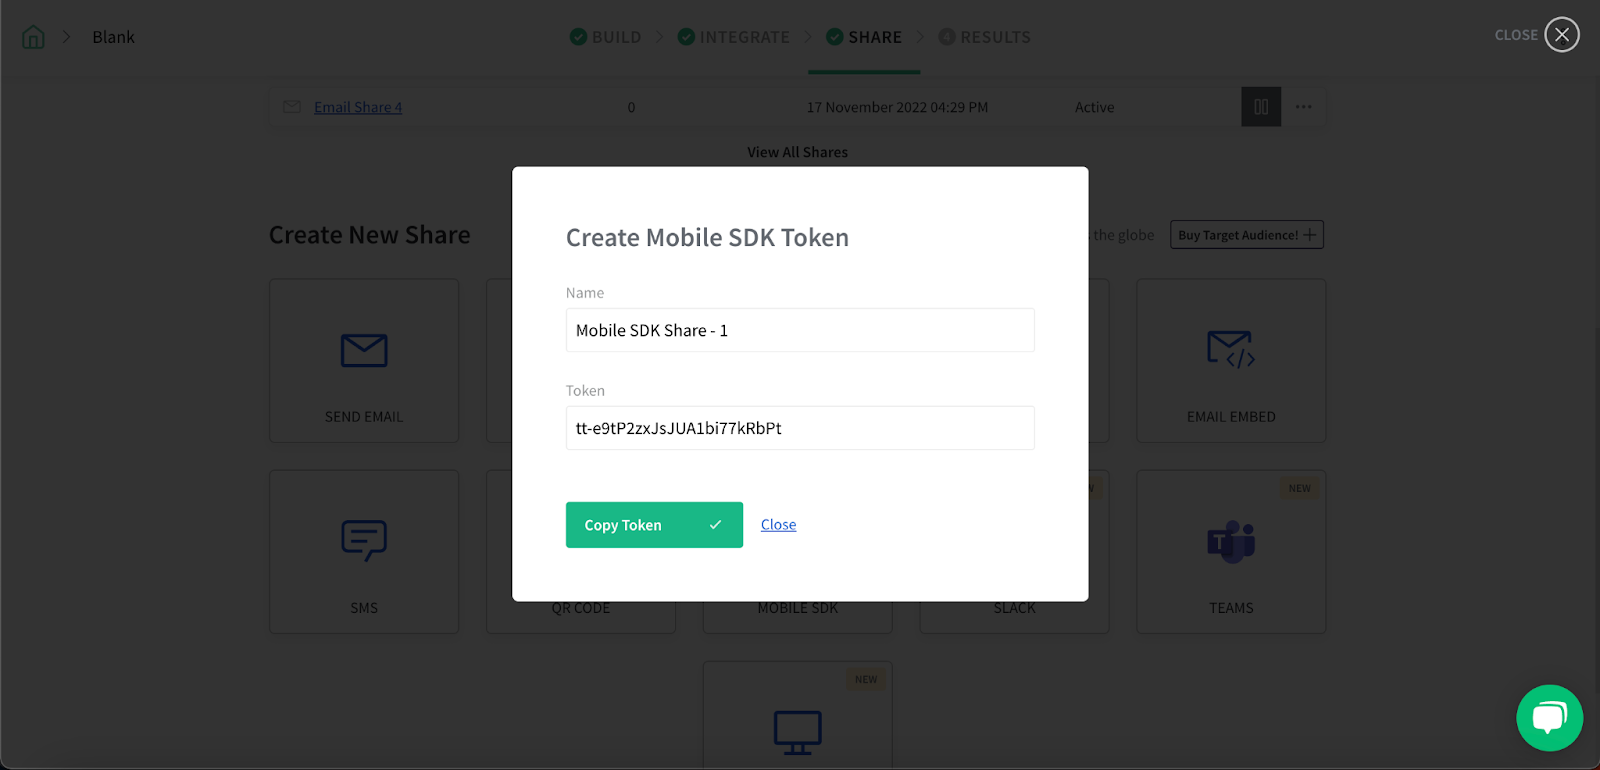
Task: Select the SHARE tab
Action: (x=864, y=37)
